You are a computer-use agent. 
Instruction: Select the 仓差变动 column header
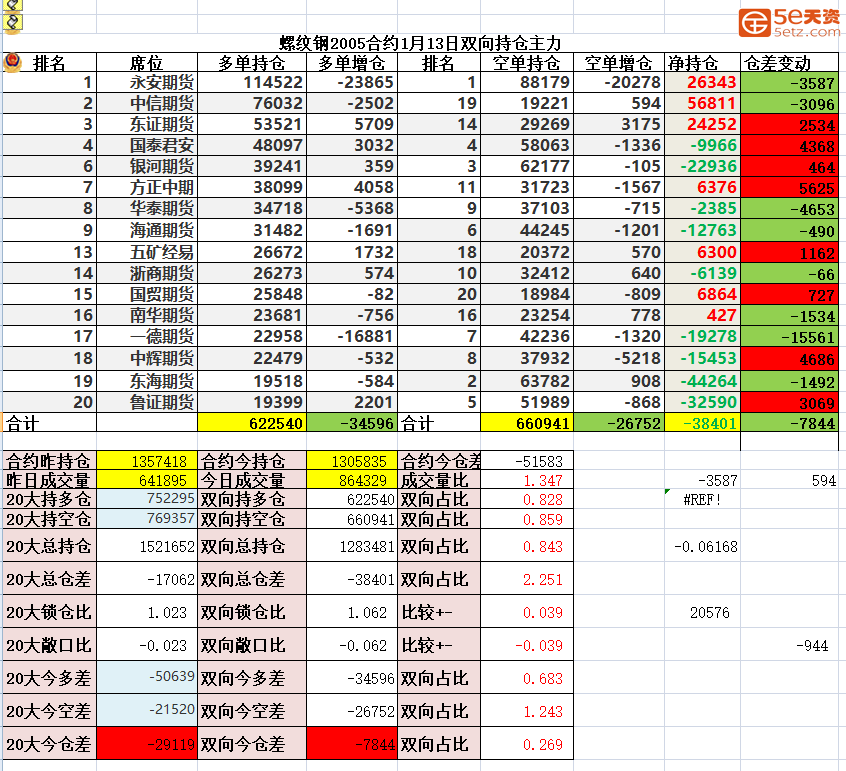tap(789, 63)
